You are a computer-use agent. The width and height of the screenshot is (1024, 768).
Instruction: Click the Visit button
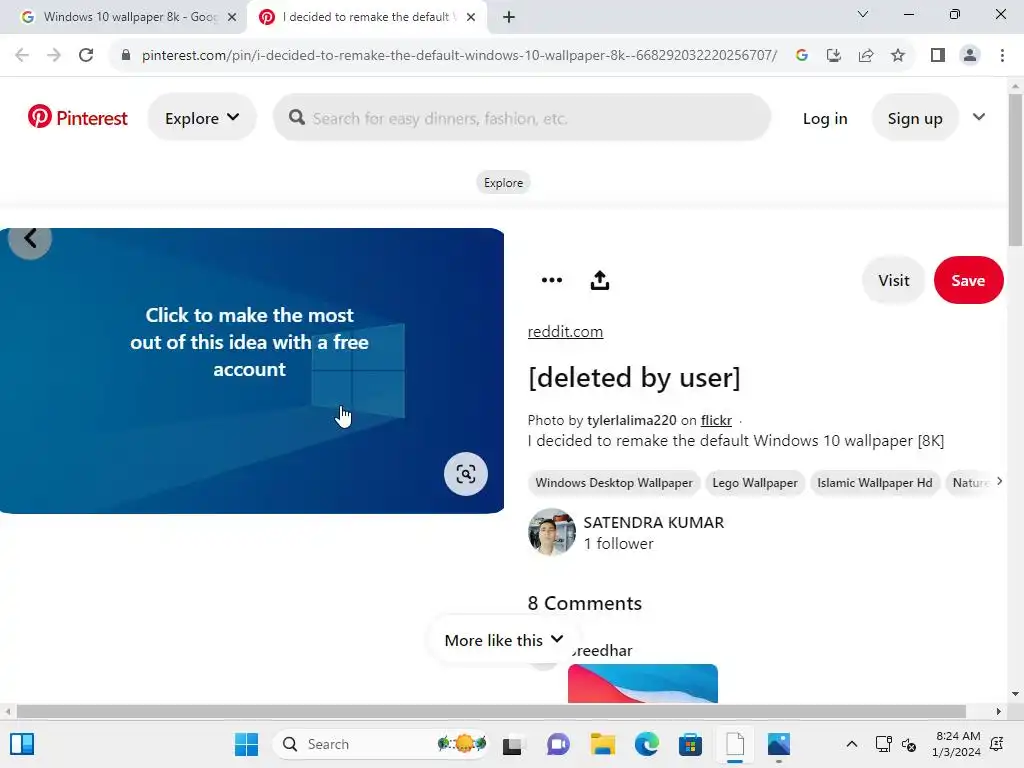(x=893, y=280)
